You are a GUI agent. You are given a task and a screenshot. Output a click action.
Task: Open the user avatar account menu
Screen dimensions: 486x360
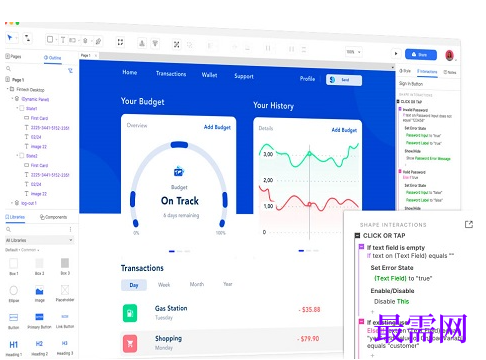[449, 55]
